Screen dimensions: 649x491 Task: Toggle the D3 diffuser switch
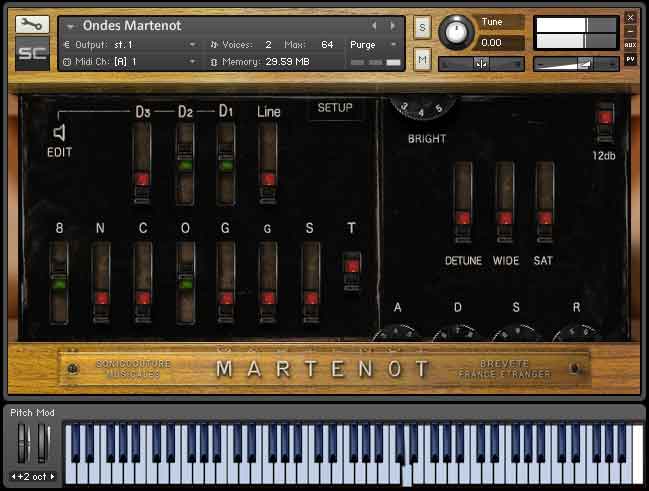click(142, 163)
